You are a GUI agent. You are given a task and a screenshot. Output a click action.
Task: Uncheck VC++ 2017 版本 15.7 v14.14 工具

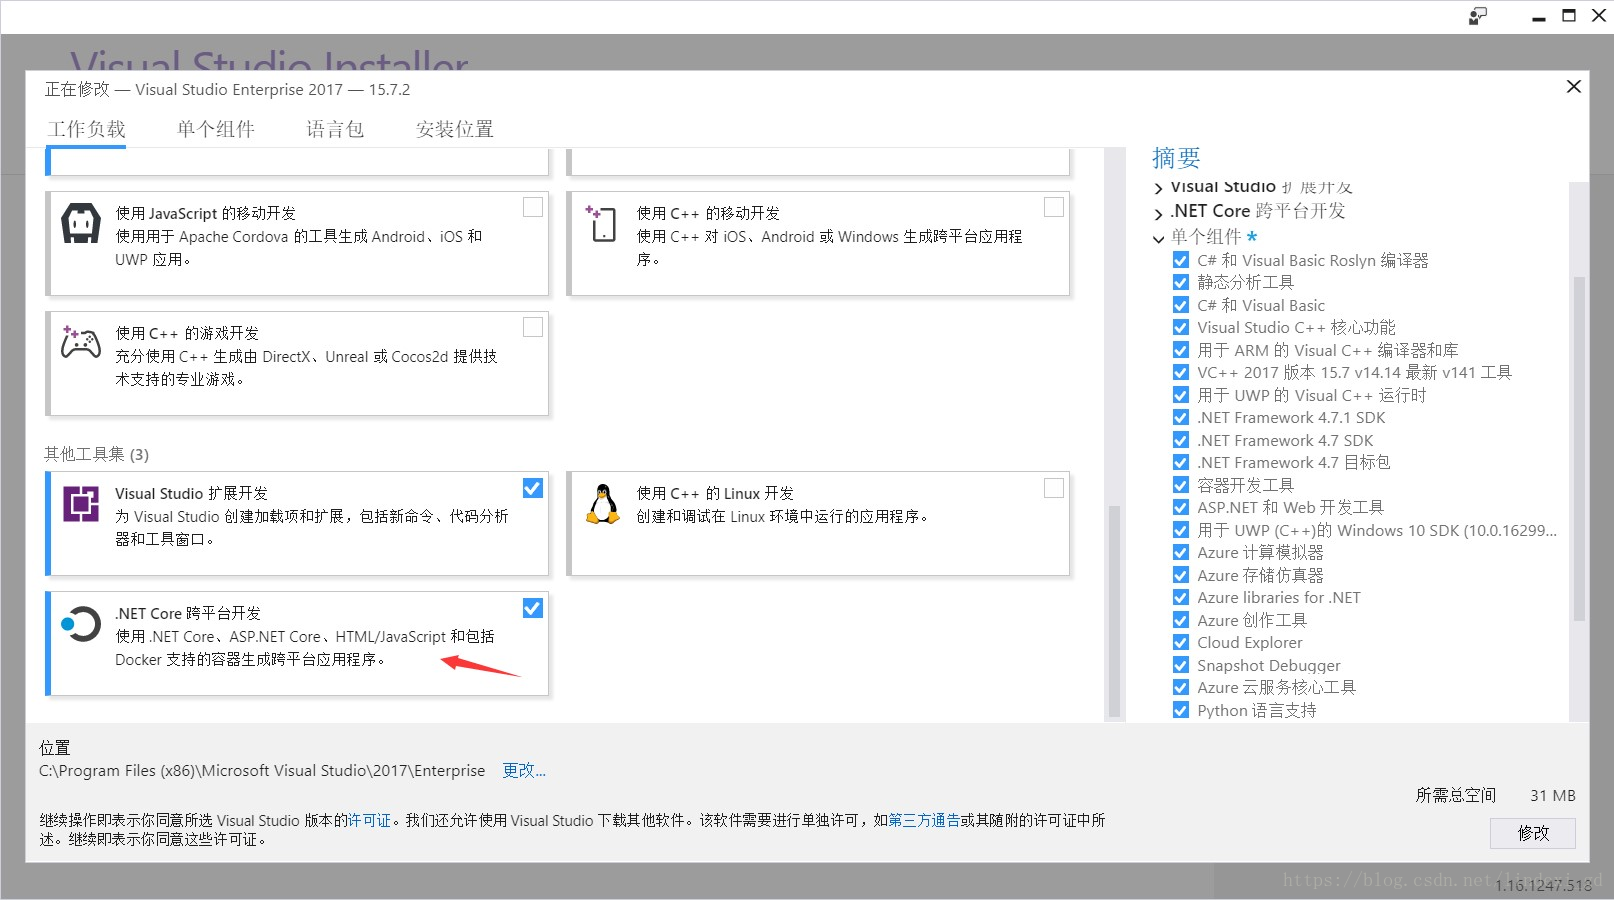(x=1181, y=372)
